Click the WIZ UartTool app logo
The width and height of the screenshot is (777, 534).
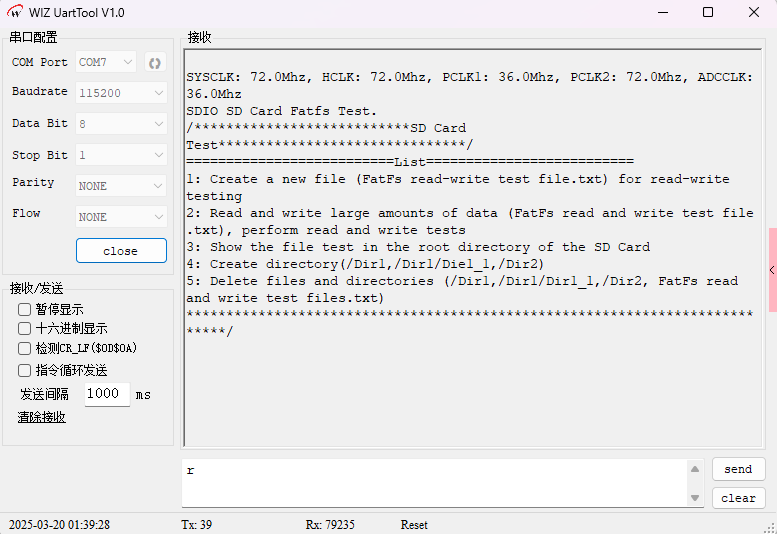(15, 13)
